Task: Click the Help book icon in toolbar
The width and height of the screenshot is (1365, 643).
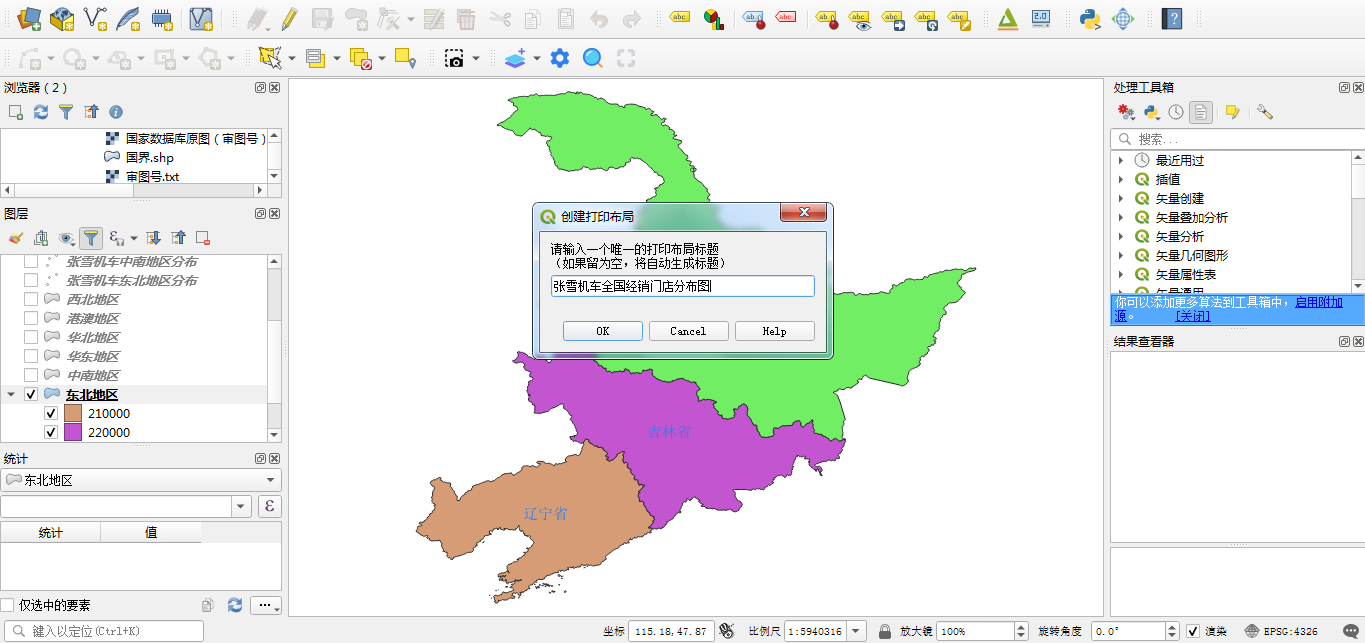Action: pos(1172,18)
